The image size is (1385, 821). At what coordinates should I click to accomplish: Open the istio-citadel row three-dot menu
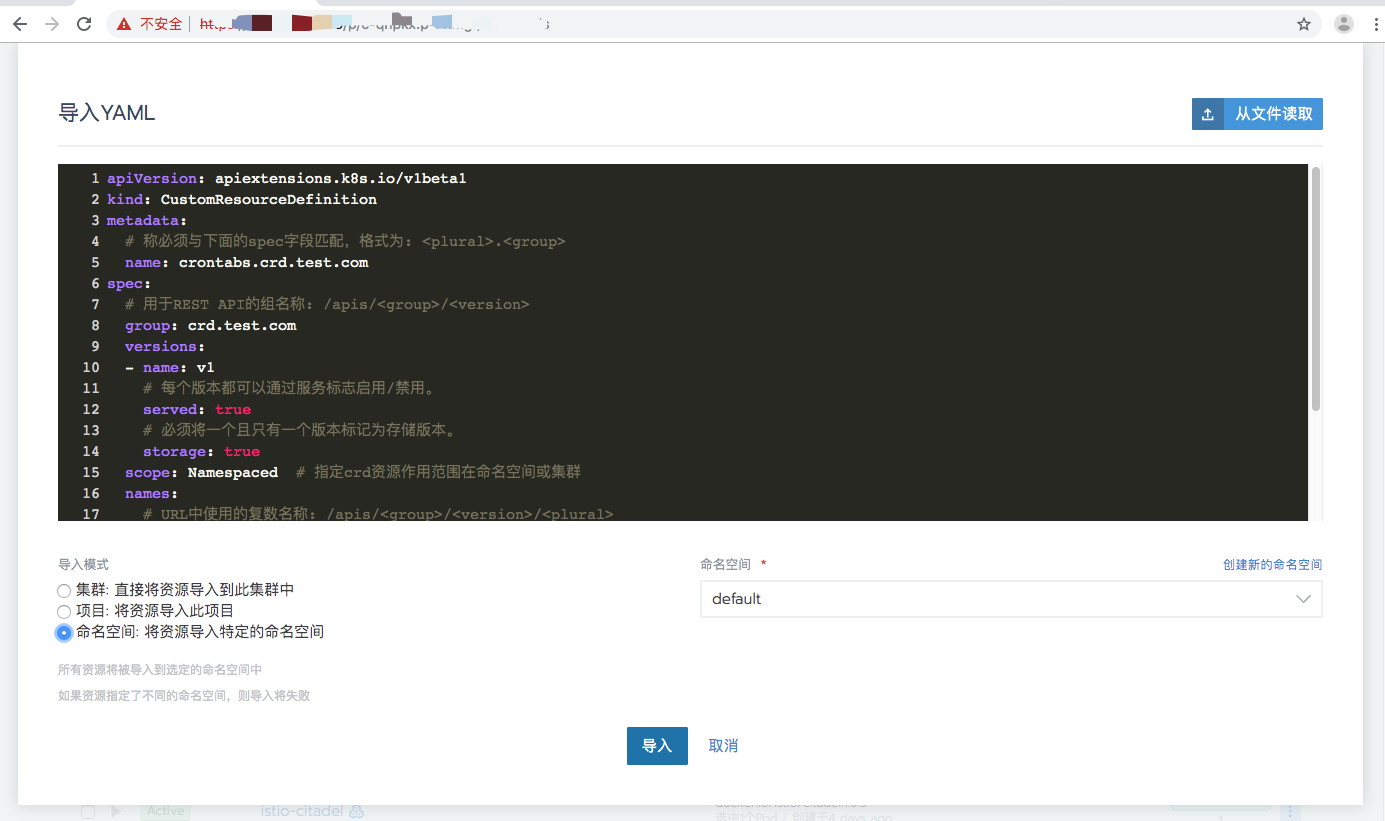point(1290,812)
